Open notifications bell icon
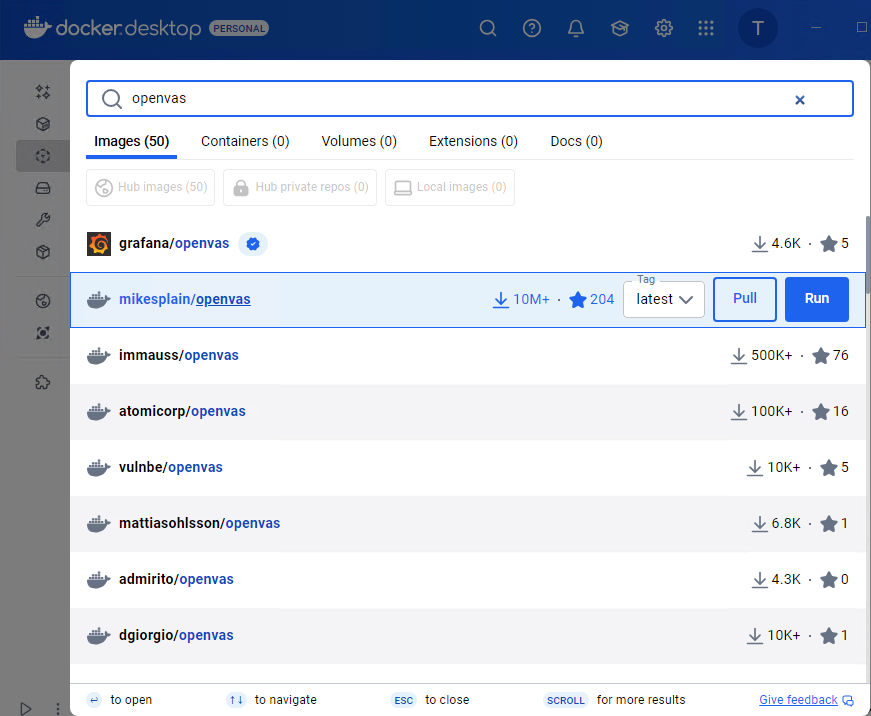 (x=575, y=28)
